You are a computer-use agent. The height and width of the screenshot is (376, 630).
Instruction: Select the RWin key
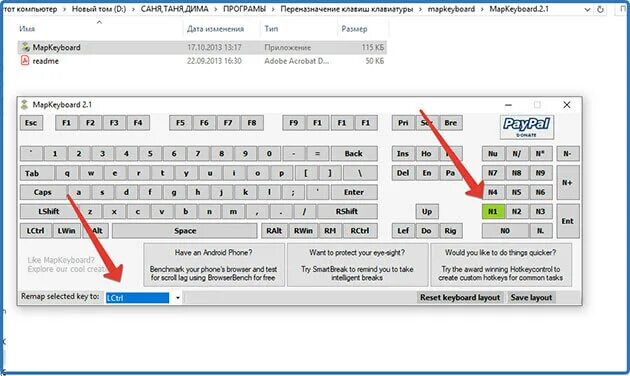click(x=303, y=231)
